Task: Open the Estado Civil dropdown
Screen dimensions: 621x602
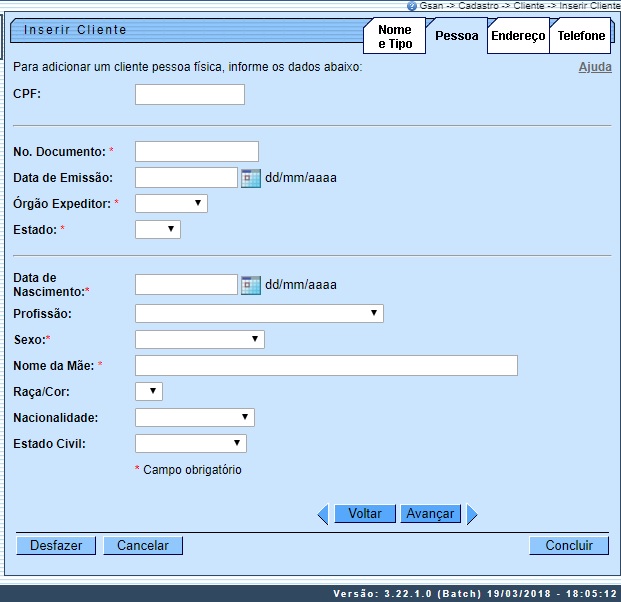Action: tap(190, 443)
